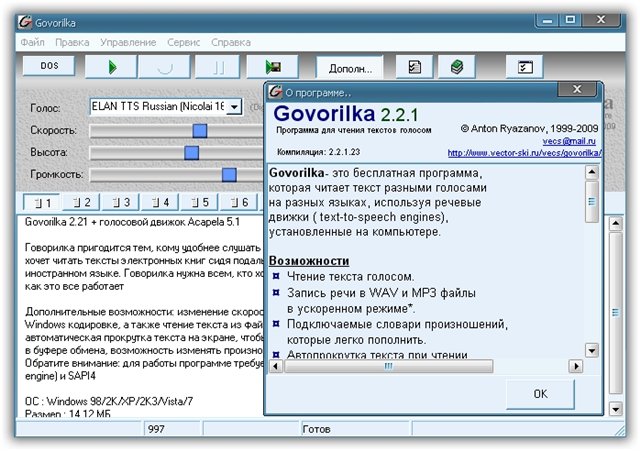This screenshot has height=451, width=640.
Task: Click the Govorilka icon in main title bar
Action: [x=25, y=22]
